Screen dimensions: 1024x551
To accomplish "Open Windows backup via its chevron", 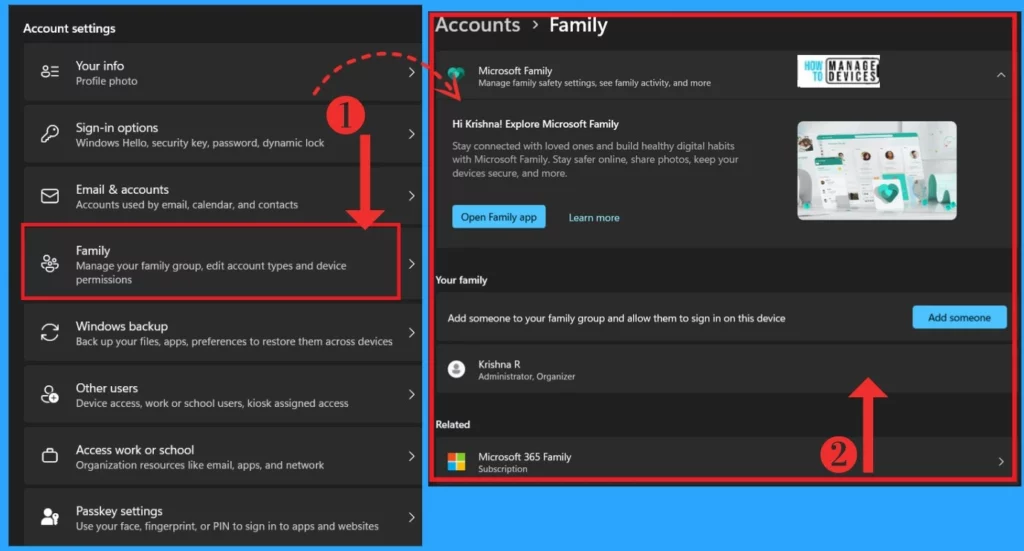I will 411,332.
